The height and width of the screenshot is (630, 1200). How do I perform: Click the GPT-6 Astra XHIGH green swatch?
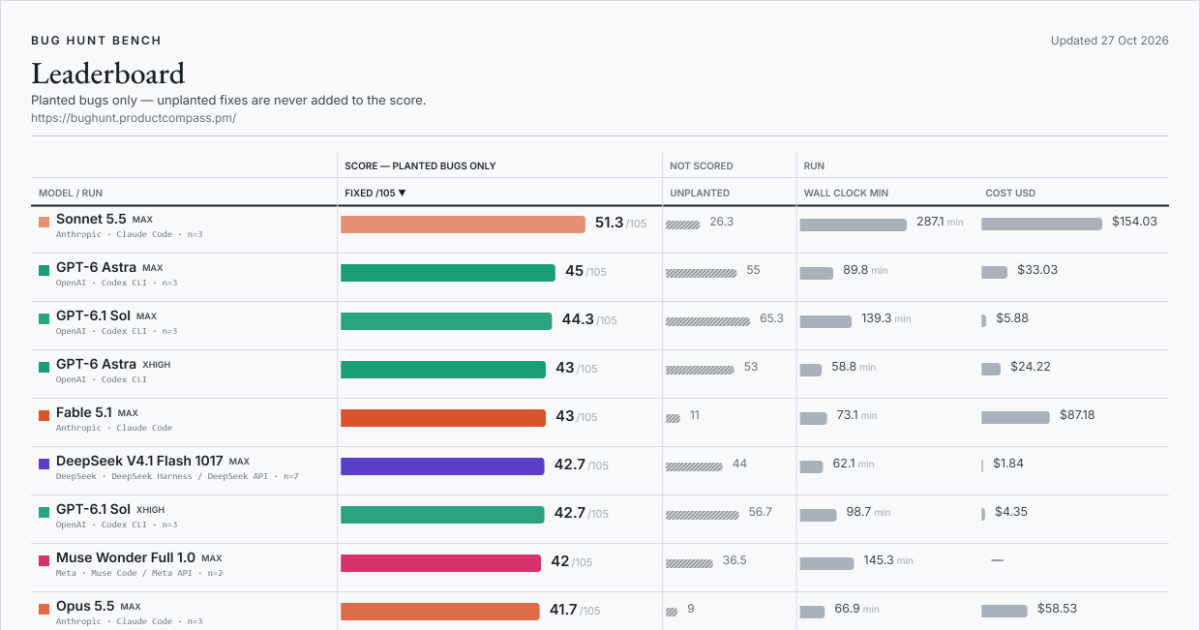click(x=44, y=367)
